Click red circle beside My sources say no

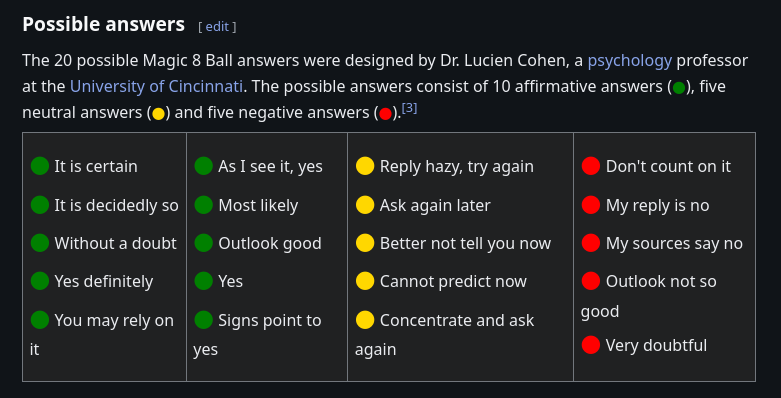[x=591, y=243]
